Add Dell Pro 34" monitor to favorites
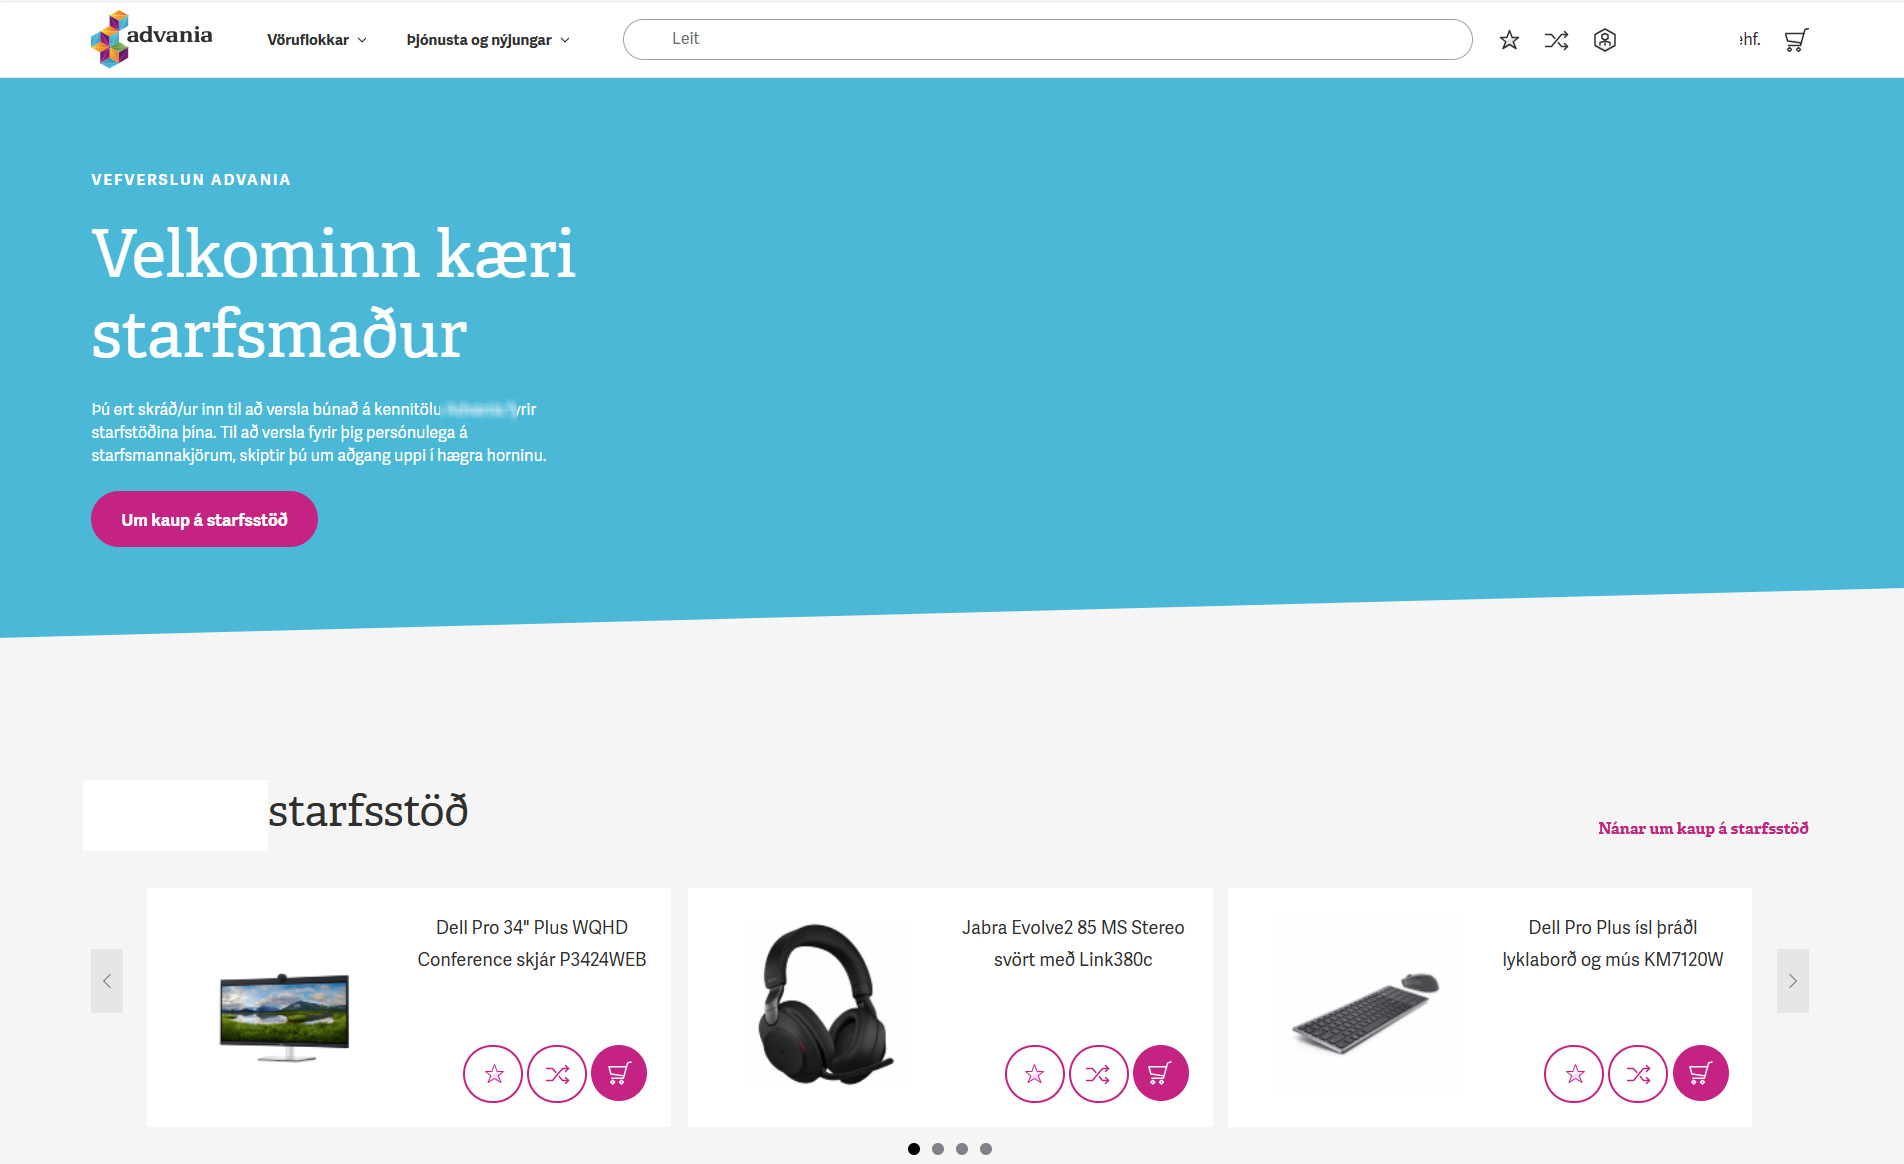 (x=493, y=1074)
